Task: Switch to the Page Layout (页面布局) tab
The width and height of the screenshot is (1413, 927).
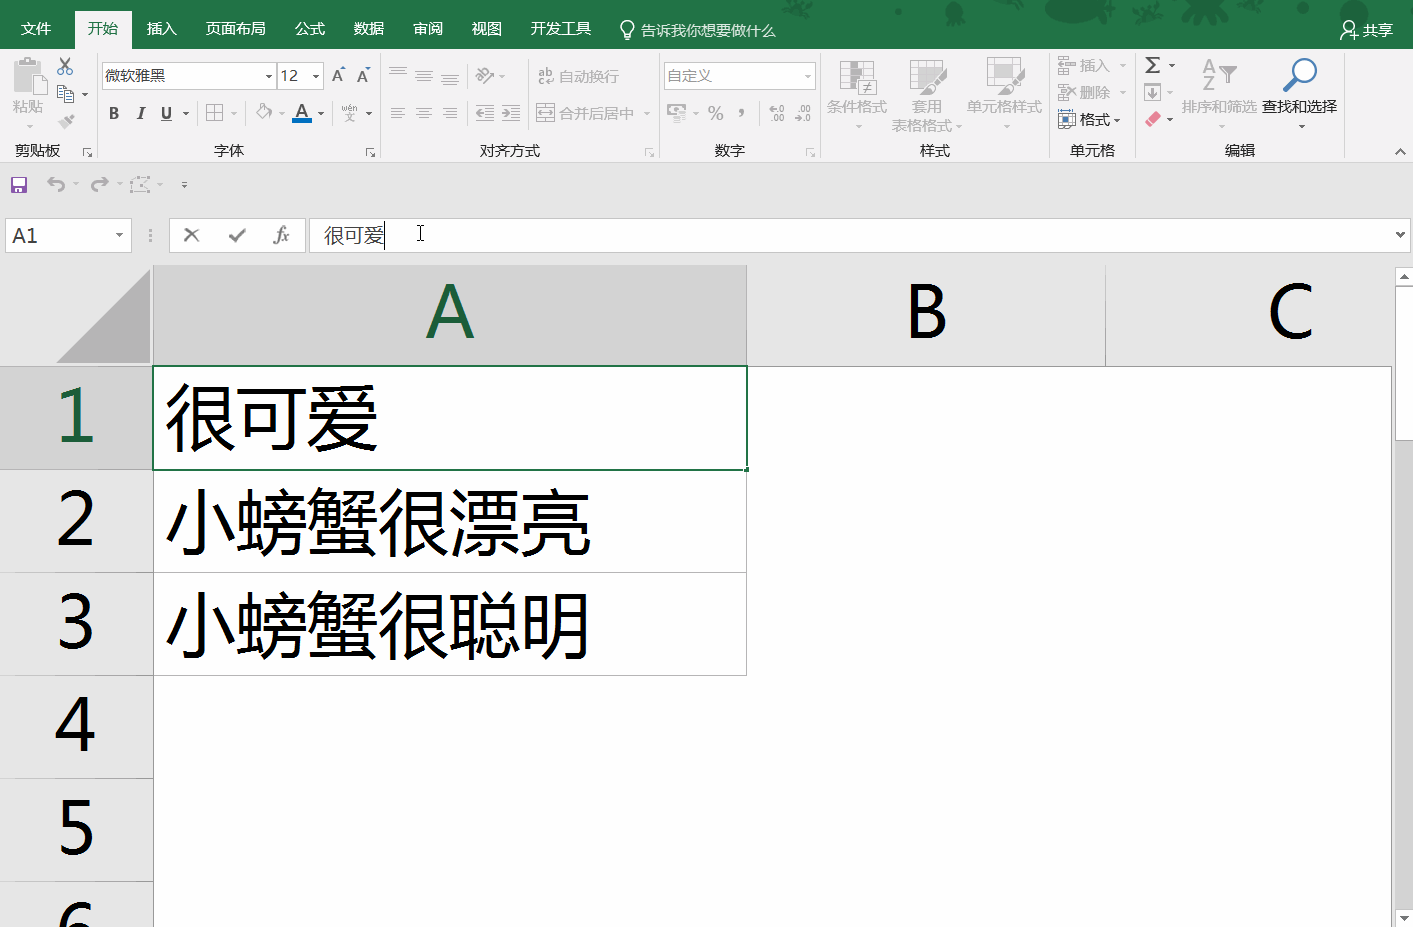Action: [x=236, y=29]
